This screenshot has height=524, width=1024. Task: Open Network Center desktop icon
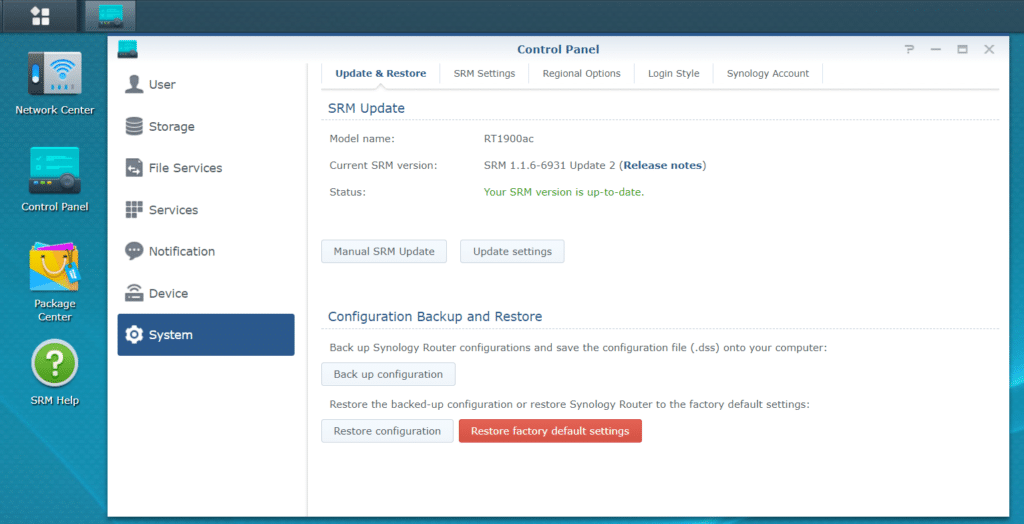[x=55, y=84]
